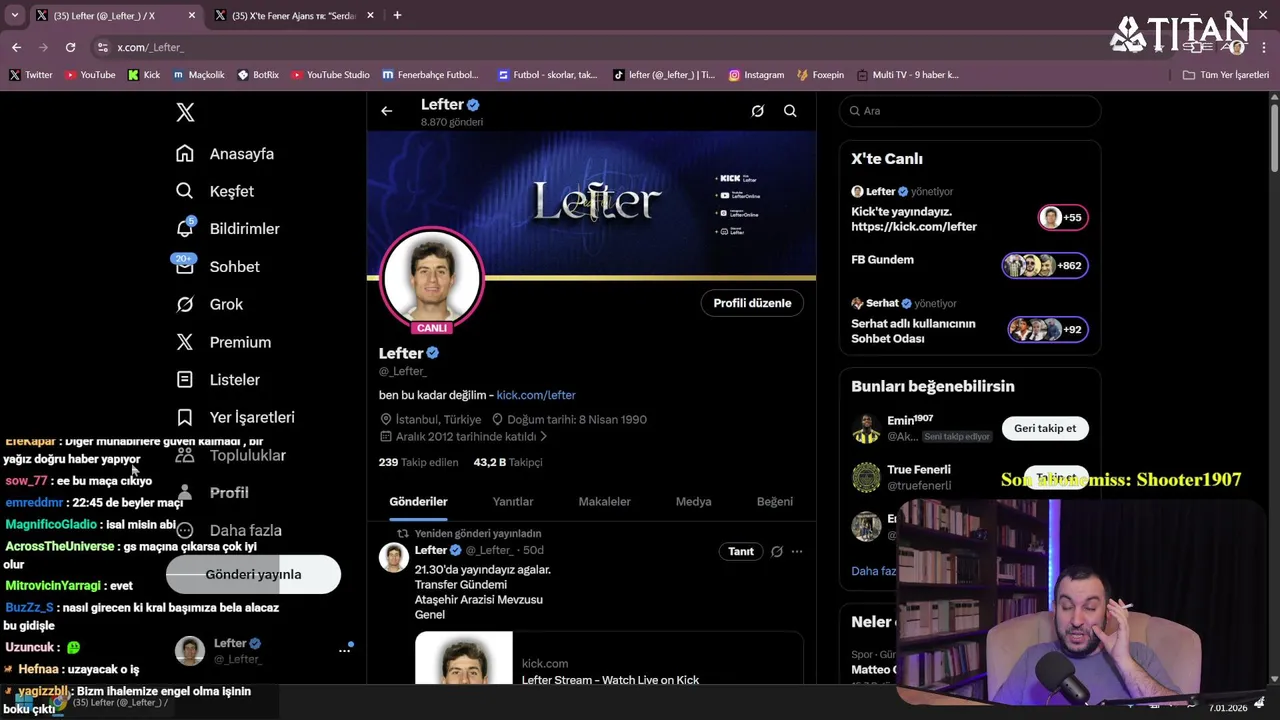
Task: Join Lefter's Kick'te yayındayız space
Action: [x=970, y=209]
